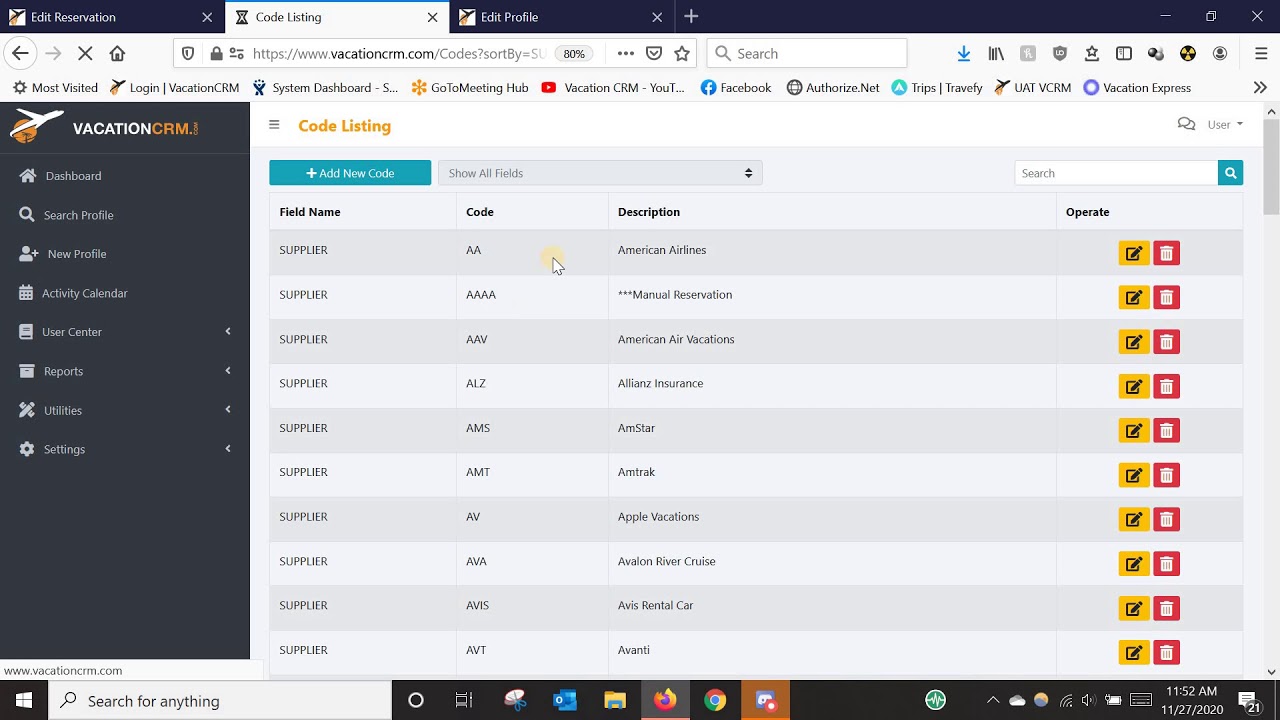The height and width of the screenshot is (720, 1280).
Task: Bookmark this page with the star
Action: click(682, 54)
